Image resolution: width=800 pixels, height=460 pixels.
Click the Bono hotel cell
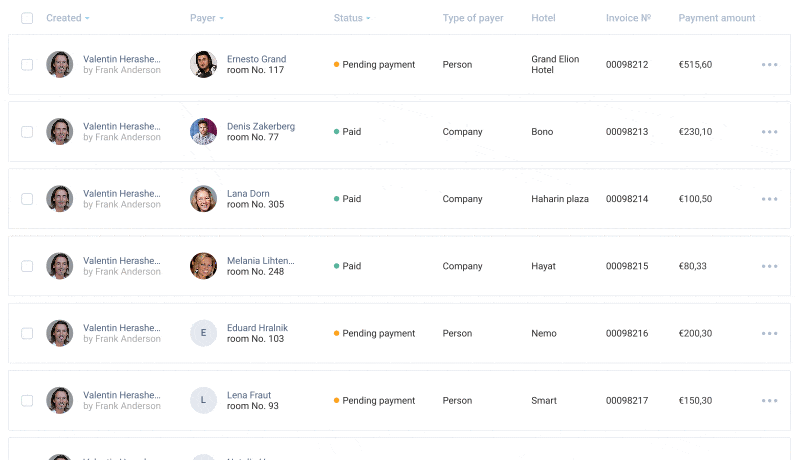coord(542,132)
